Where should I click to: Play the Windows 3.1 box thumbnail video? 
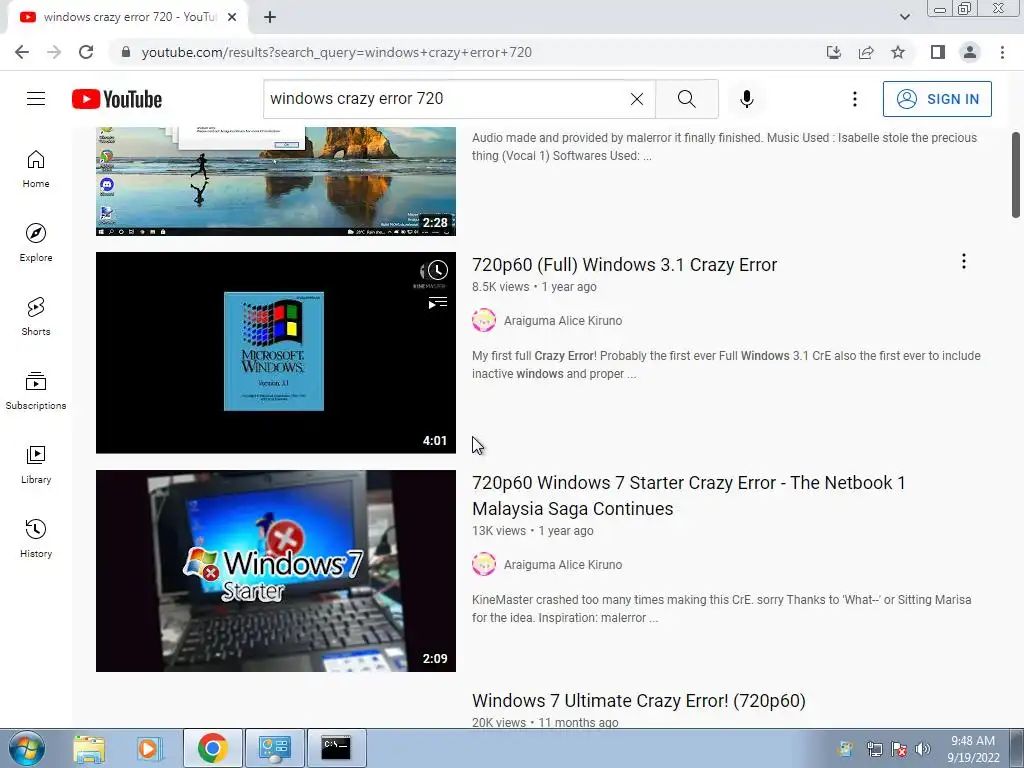coord(276,353)
